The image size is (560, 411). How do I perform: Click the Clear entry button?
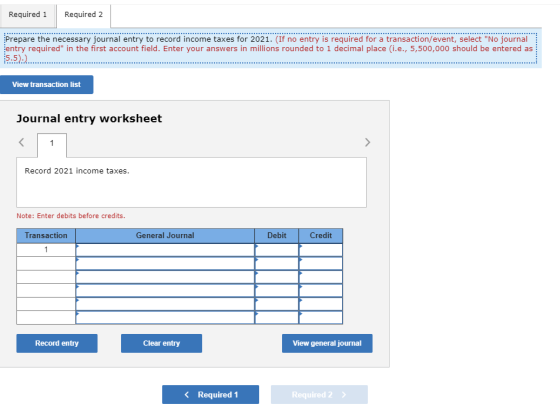pyautogui.click(x=161, y=344)
